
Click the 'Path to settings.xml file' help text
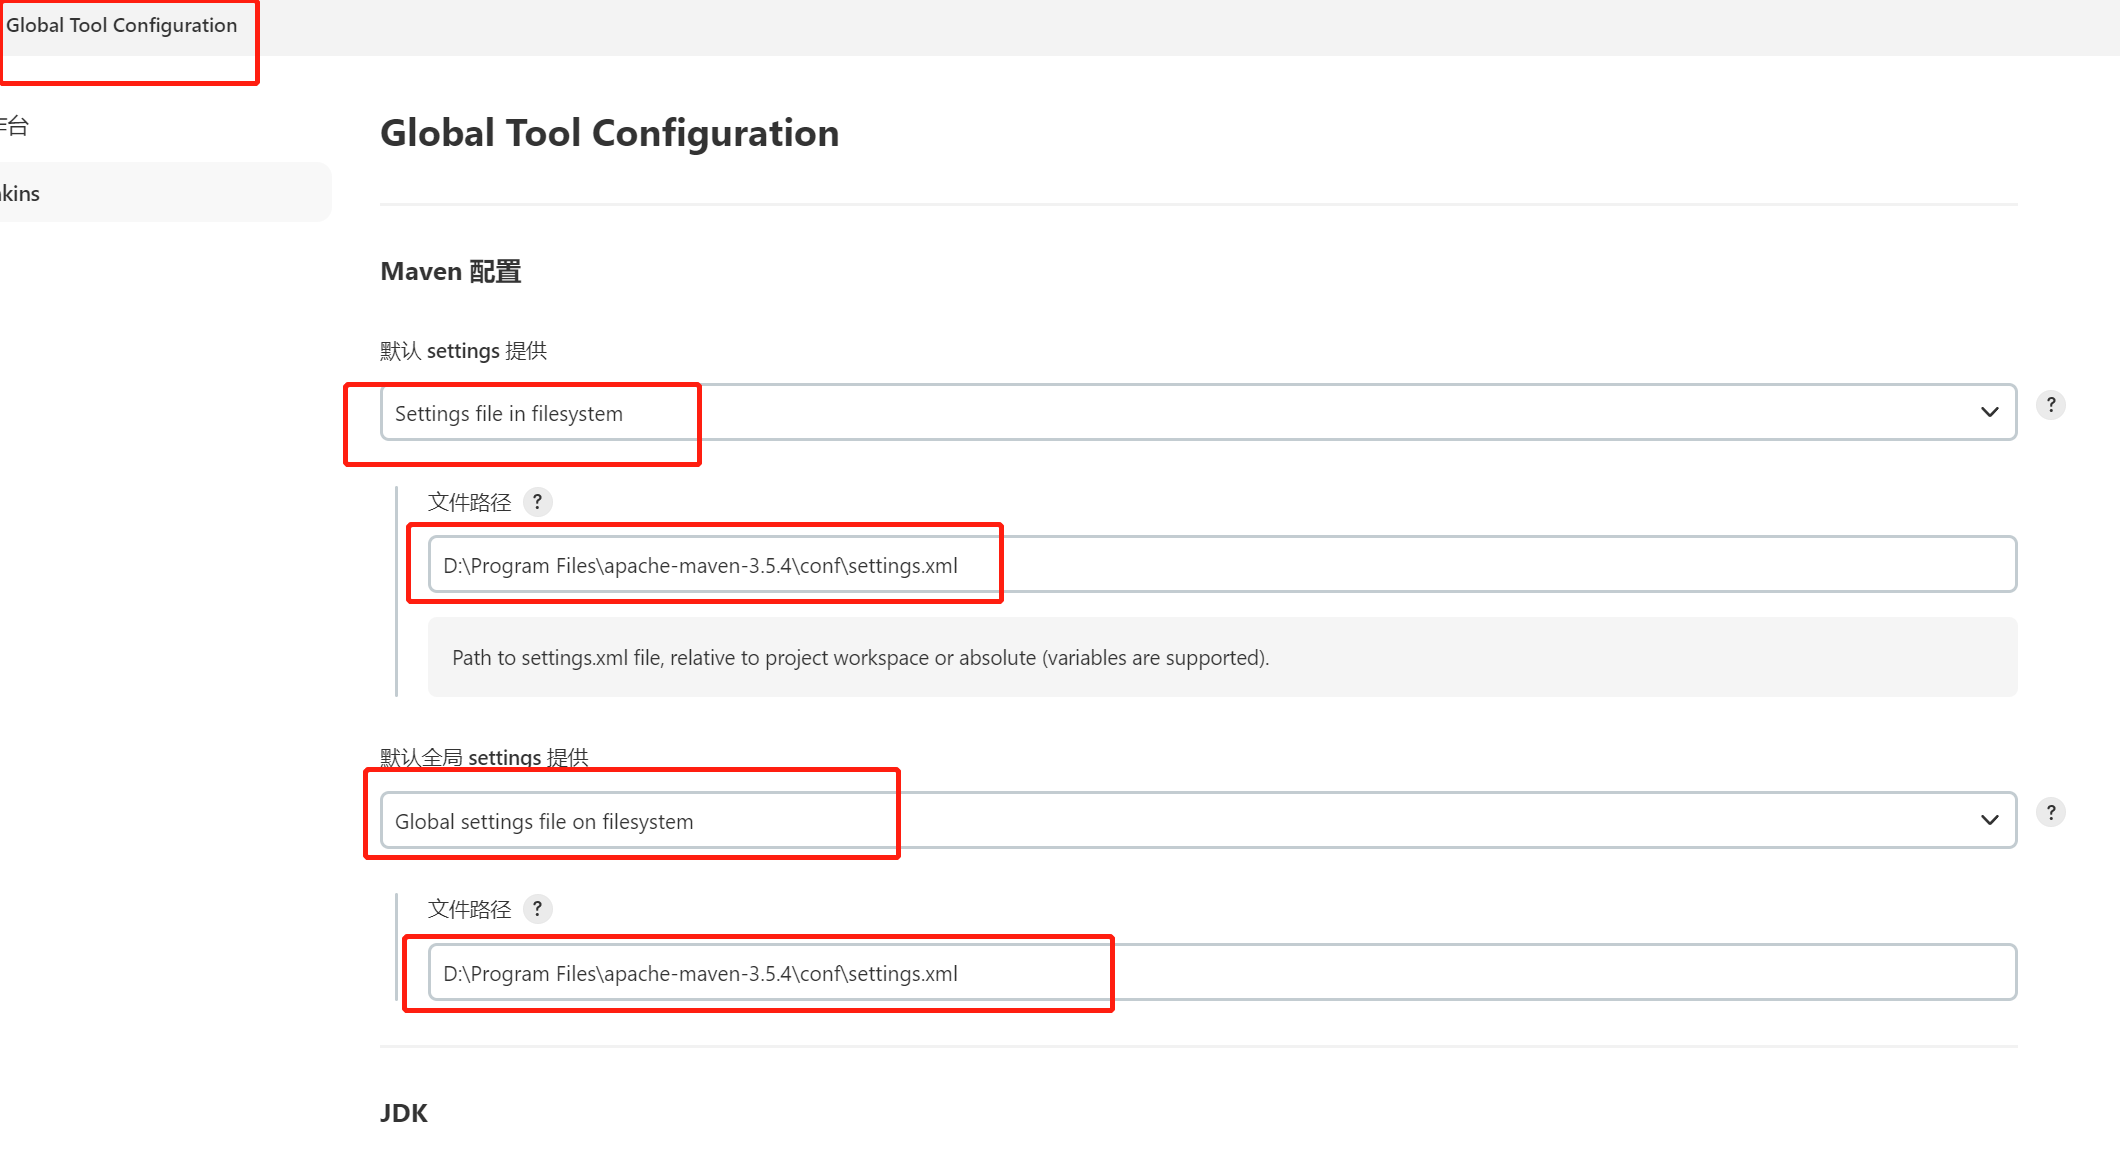pyautogui.click(x=860, y=658)
